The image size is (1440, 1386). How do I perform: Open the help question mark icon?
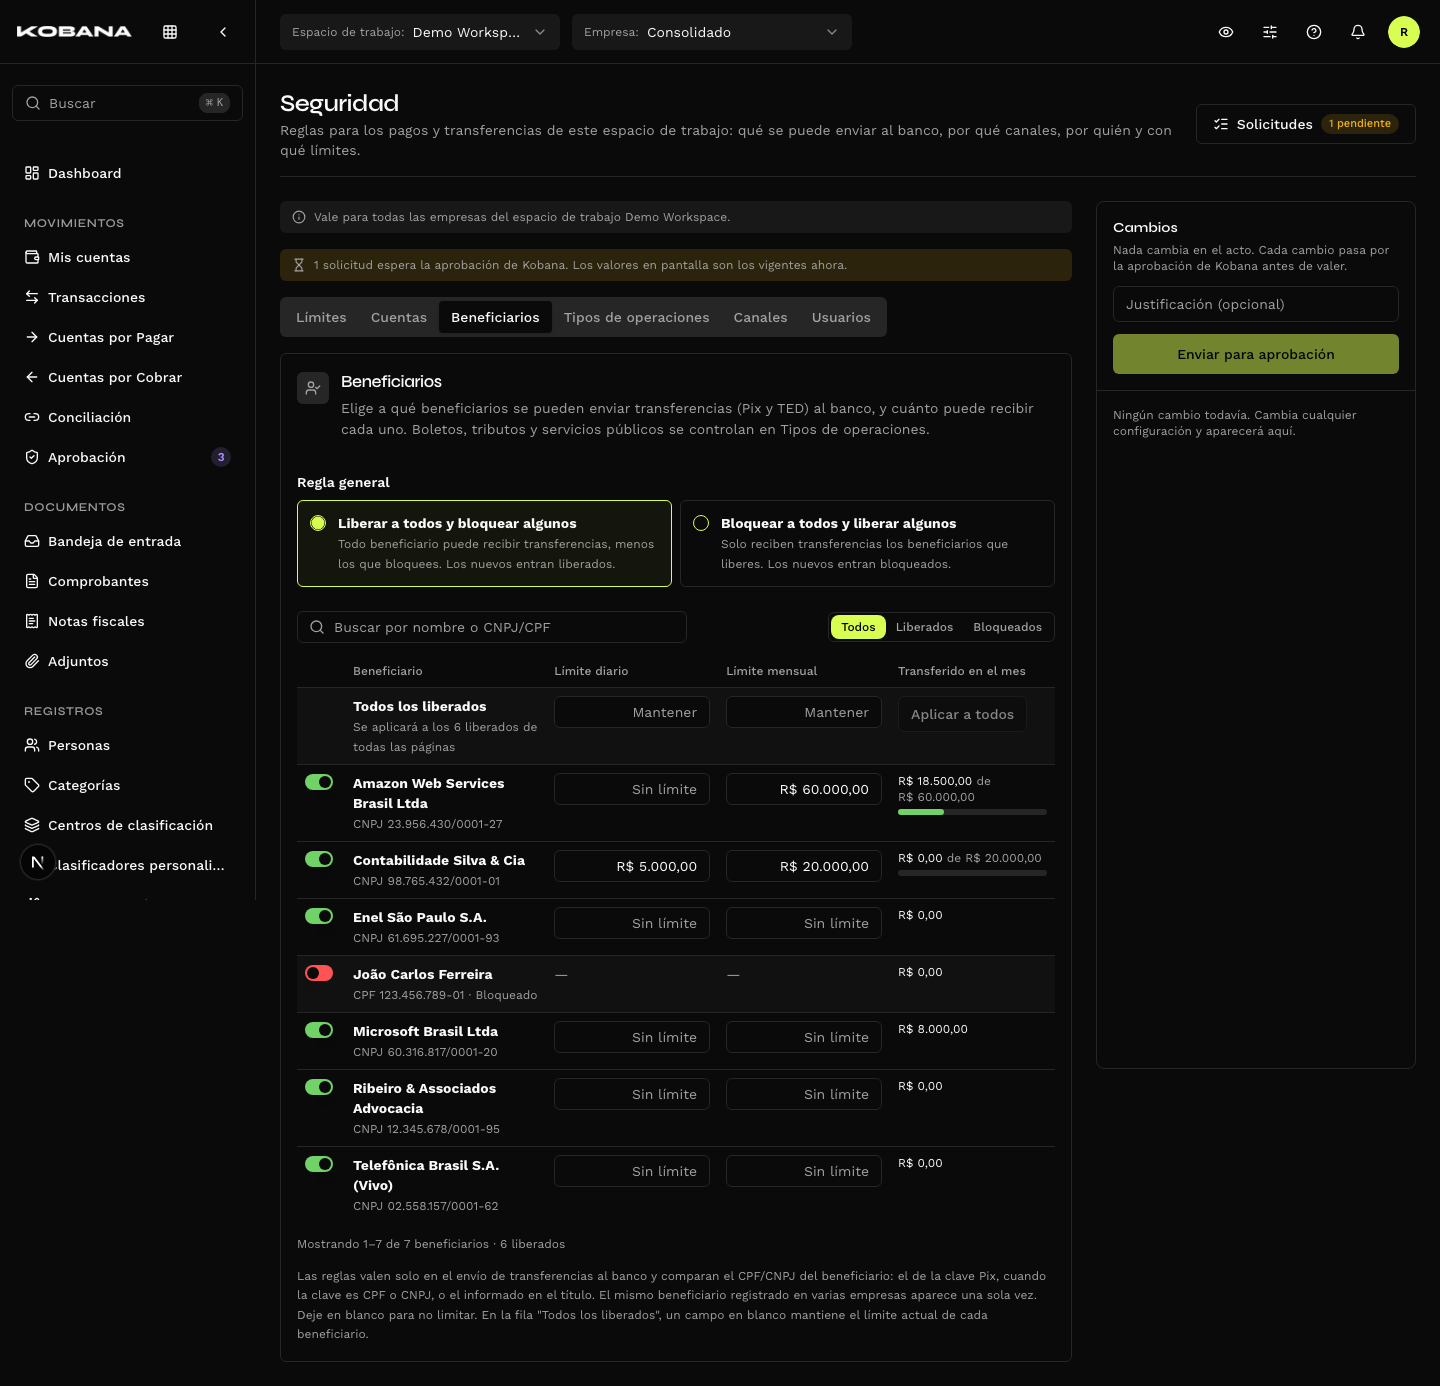click(1314, 32)
